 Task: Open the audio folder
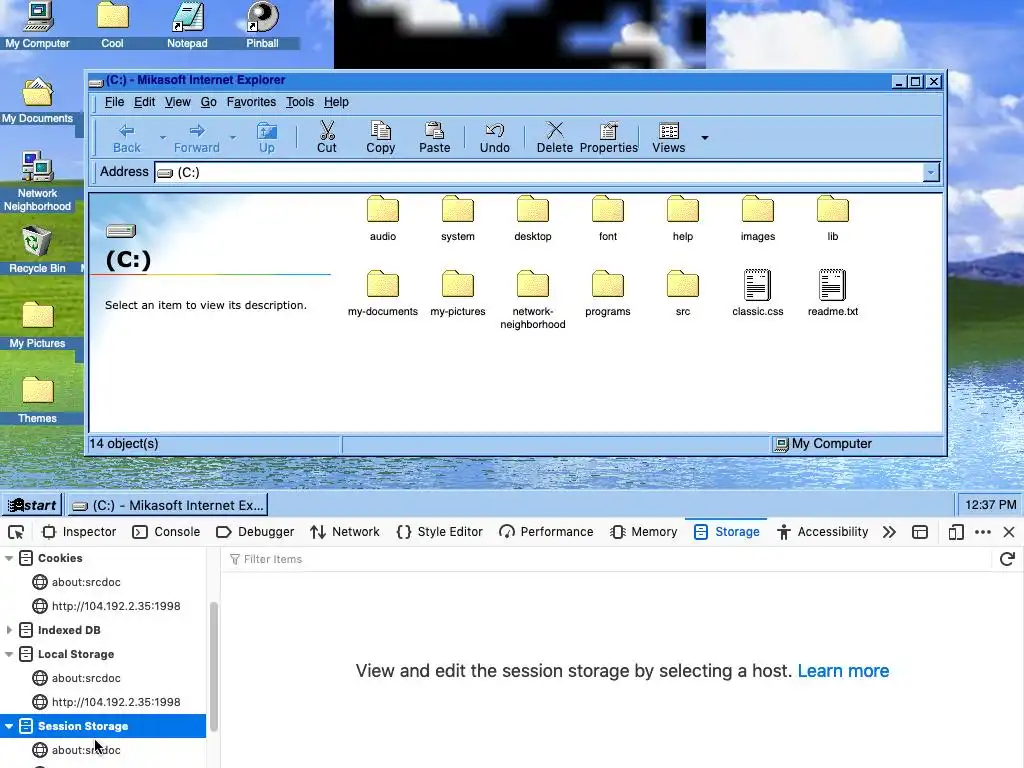383,219
